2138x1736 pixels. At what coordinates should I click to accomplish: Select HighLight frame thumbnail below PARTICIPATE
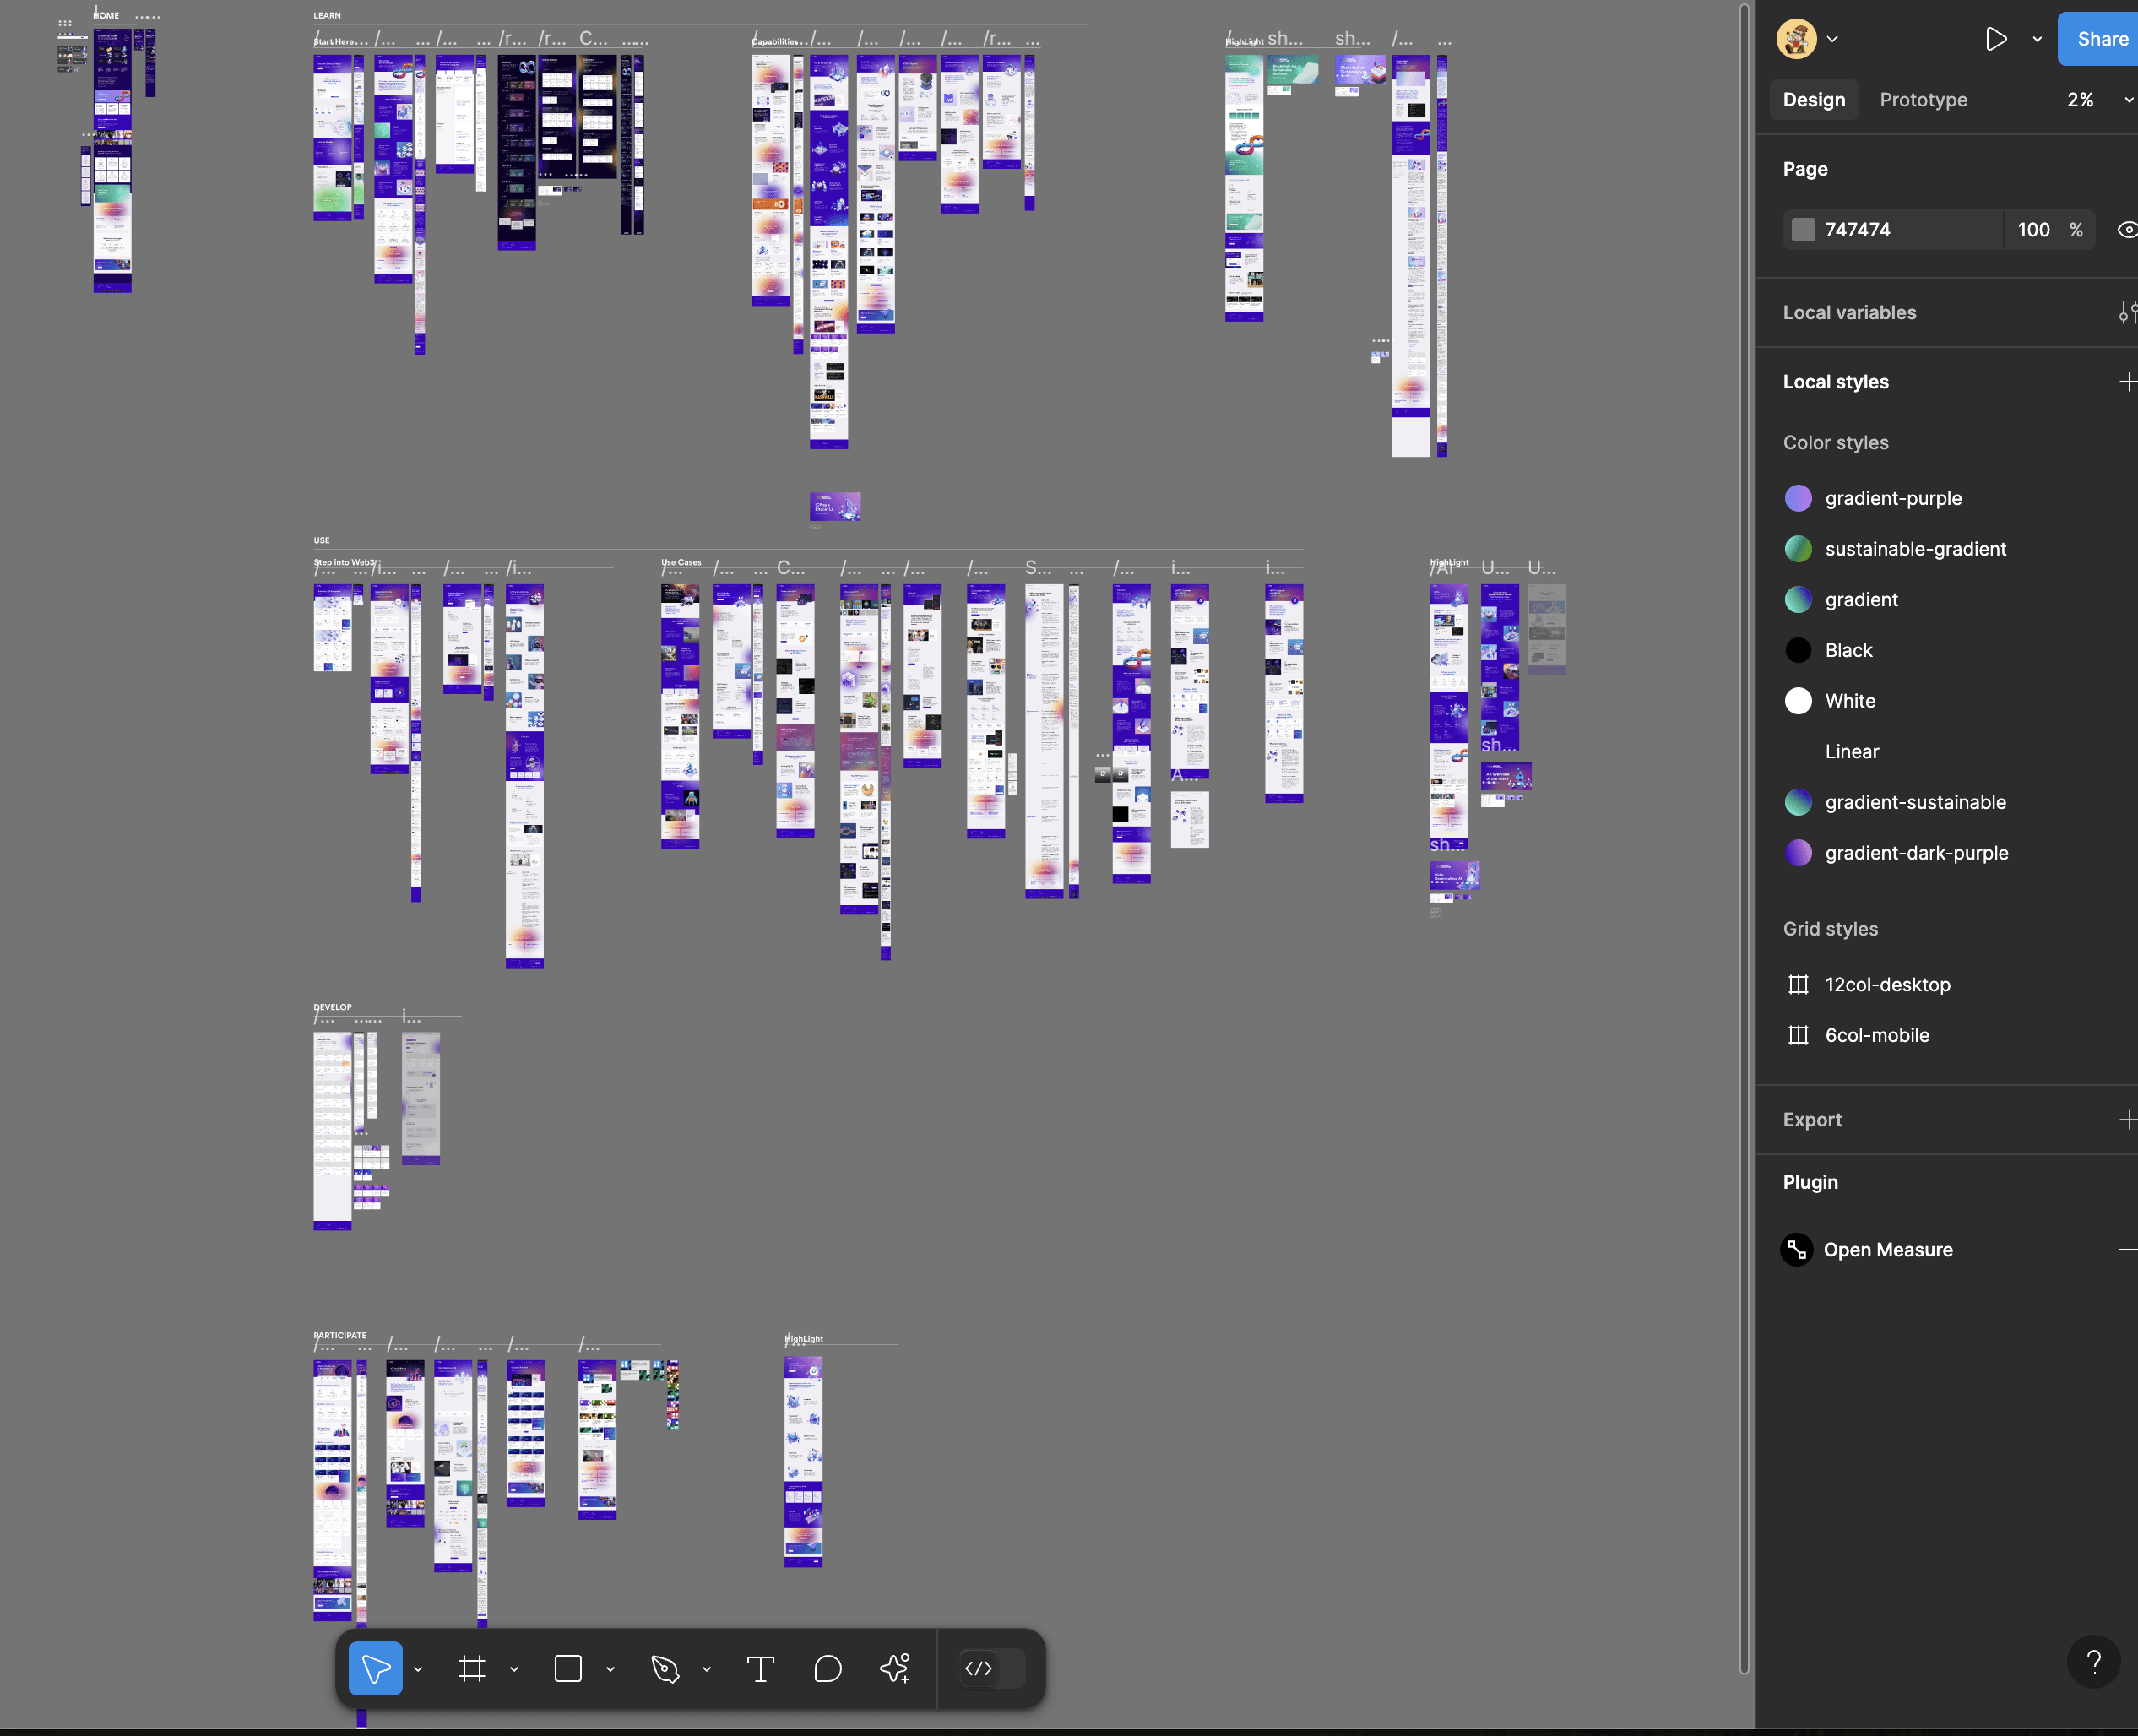[803, 1462]
